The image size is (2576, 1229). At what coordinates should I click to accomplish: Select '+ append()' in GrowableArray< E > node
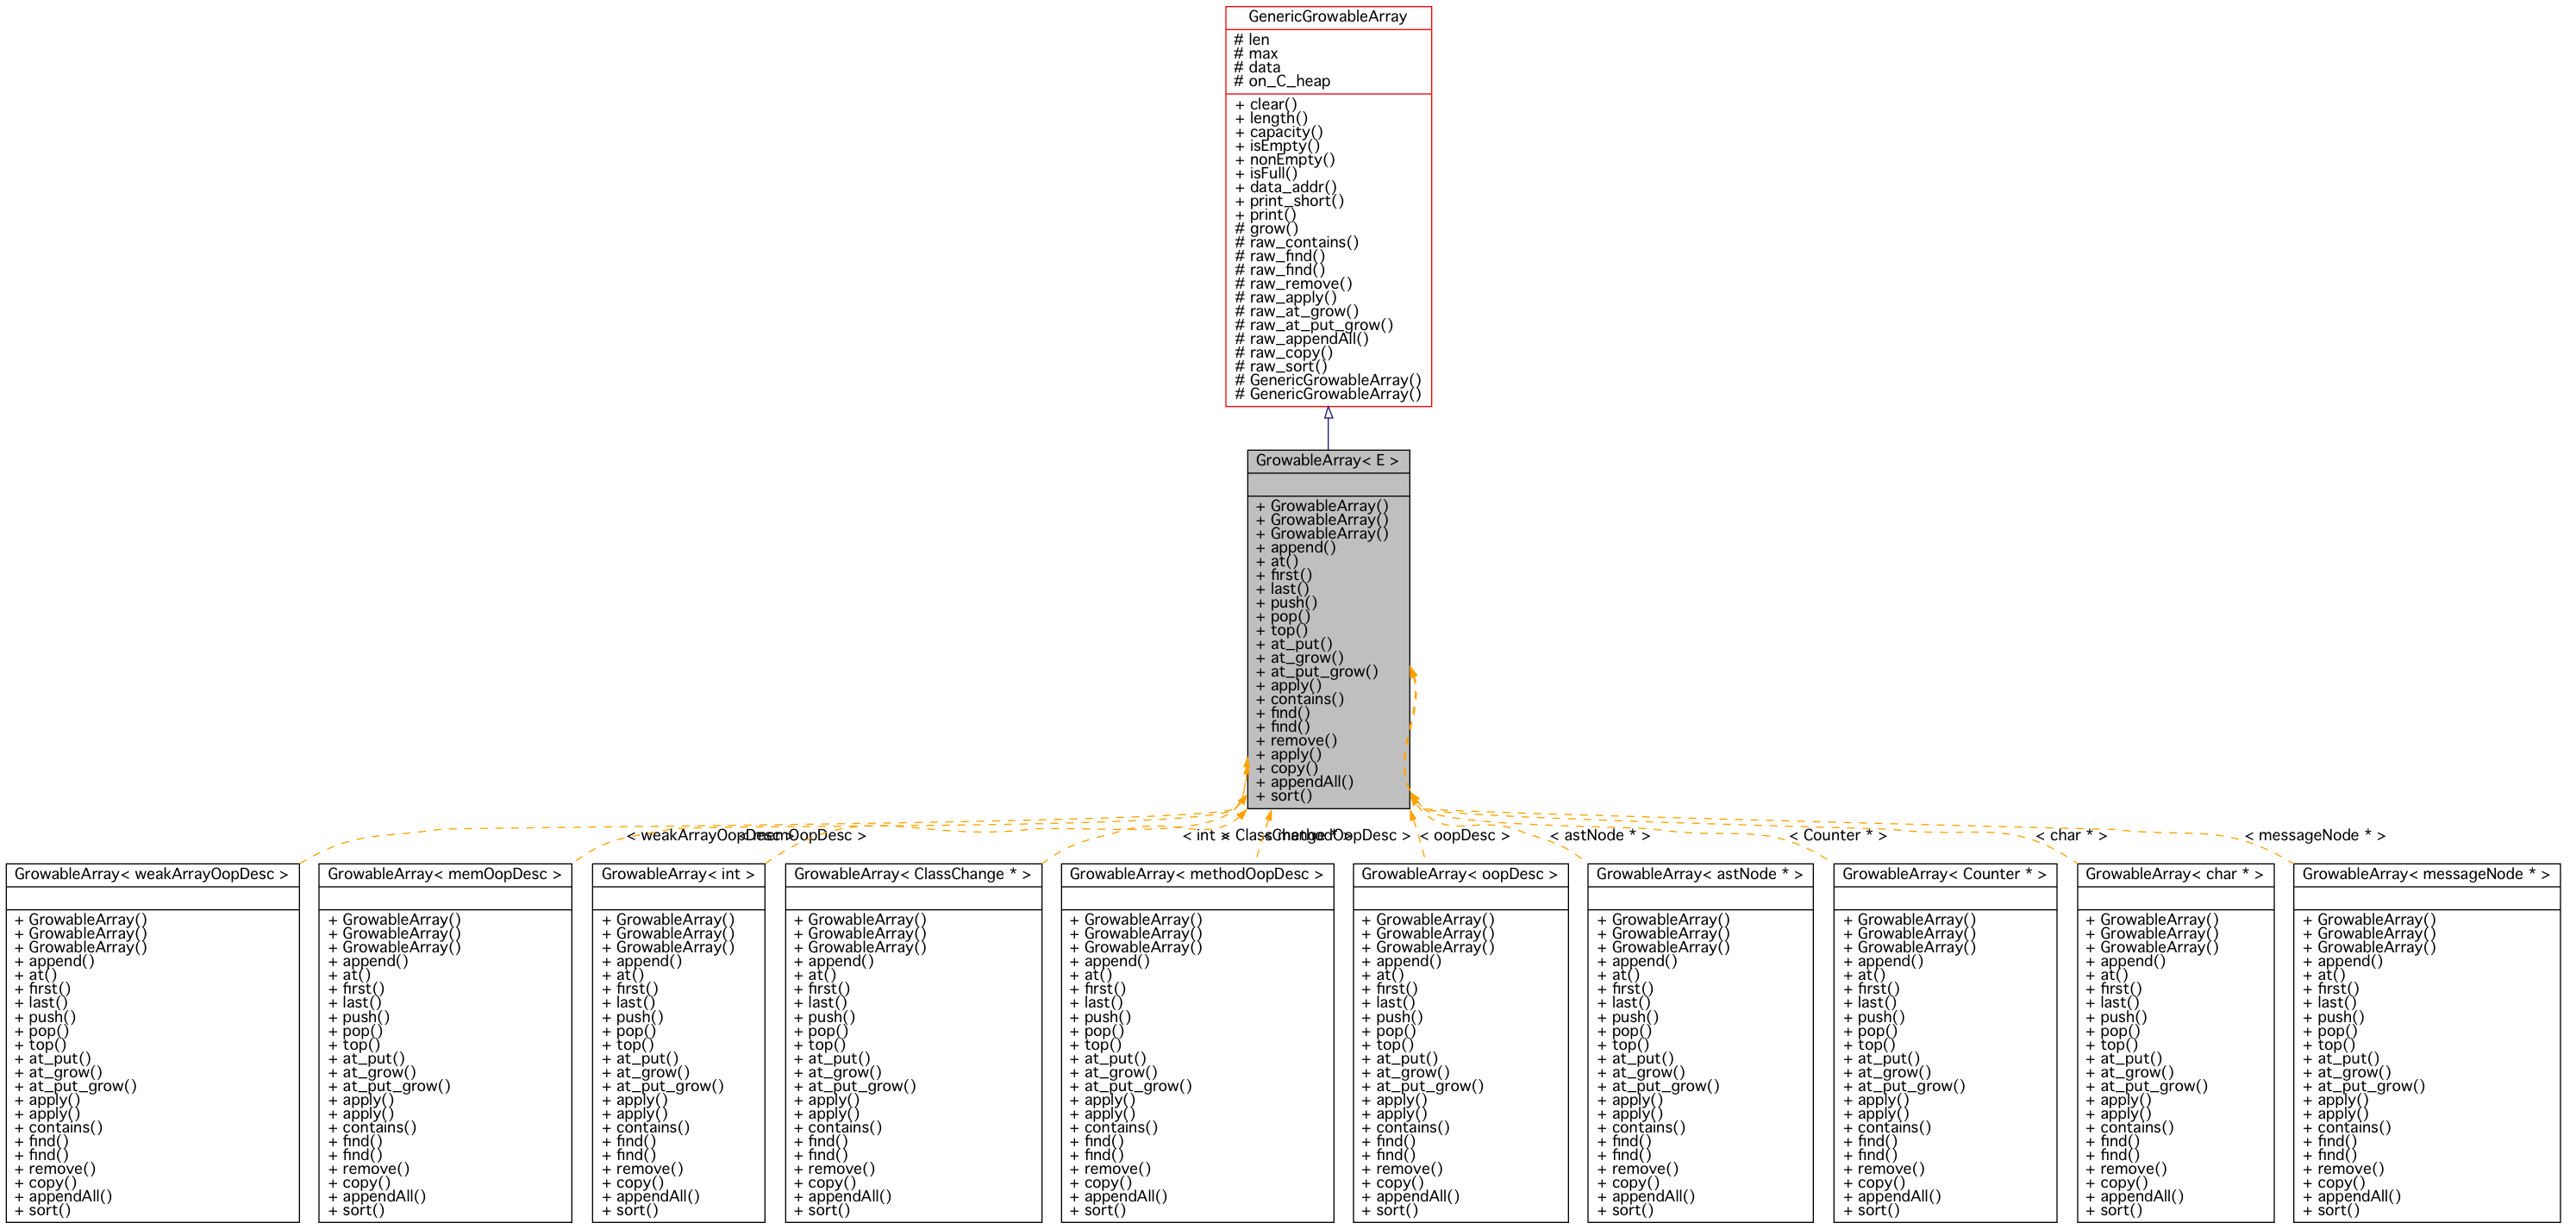[1296, 548]
